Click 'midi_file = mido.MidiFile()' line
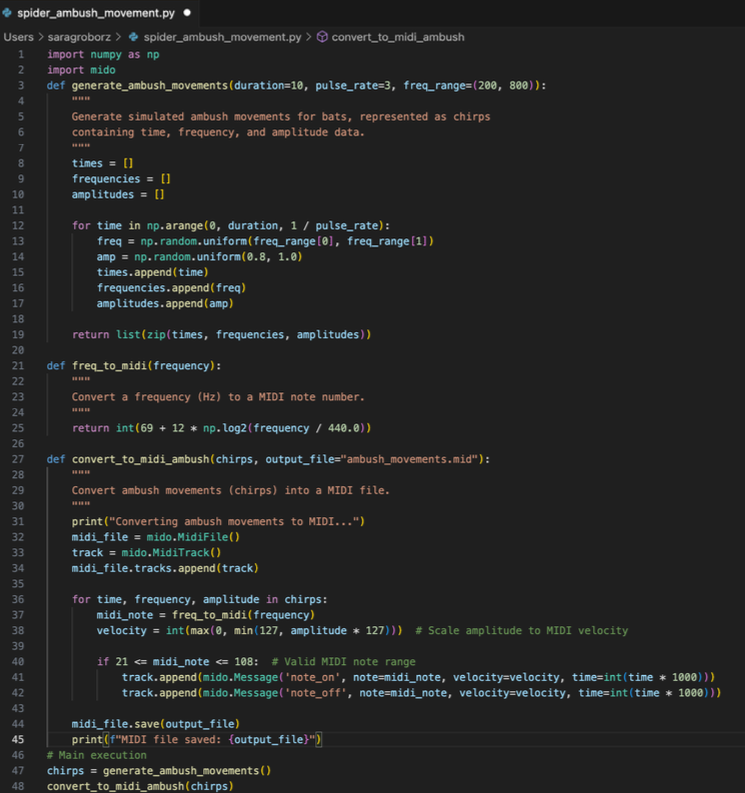This screenshot has width=745, height=793. 156,537
